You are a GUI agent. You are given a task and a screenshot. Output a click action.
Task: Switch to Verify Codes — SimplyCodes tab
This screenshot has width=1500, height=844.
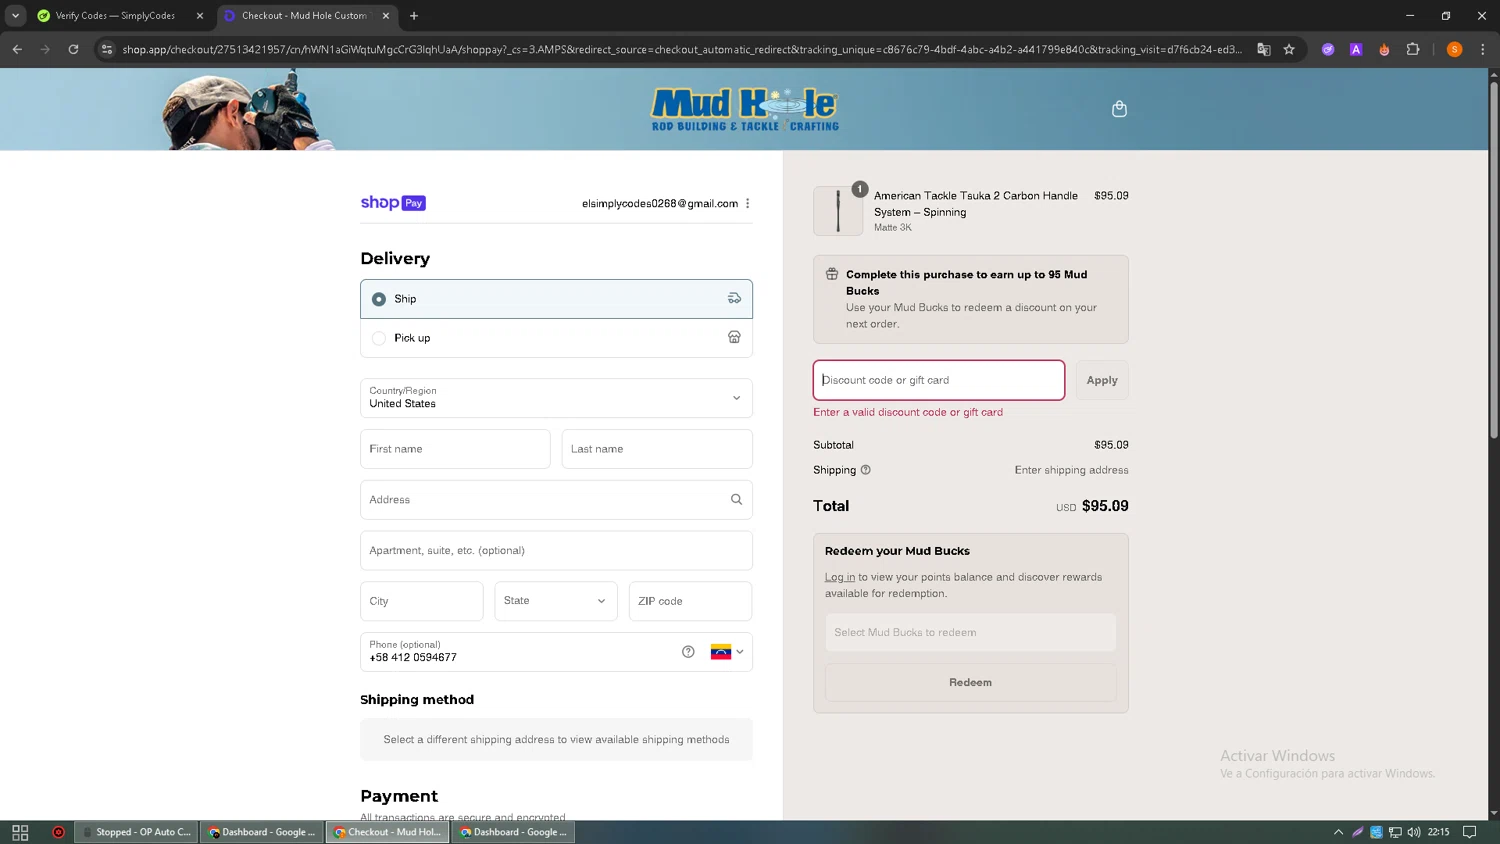click(120, 16)
